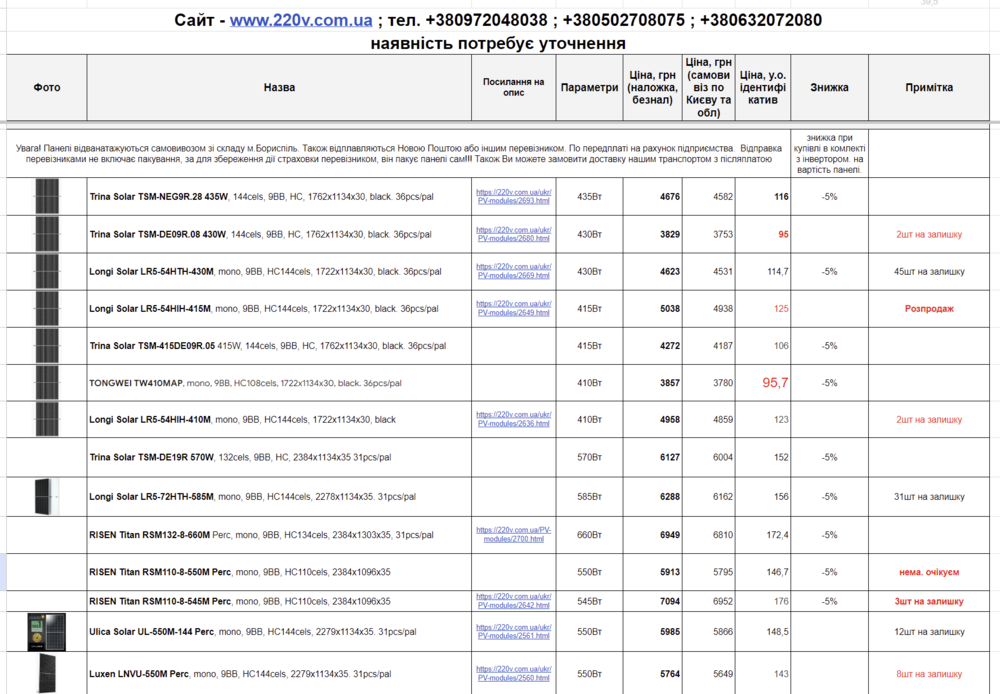Viewport: 1000px width, 694px height.
Task: Click the Ulica Solar product photo thumbnail
Action: click(46, 631)
